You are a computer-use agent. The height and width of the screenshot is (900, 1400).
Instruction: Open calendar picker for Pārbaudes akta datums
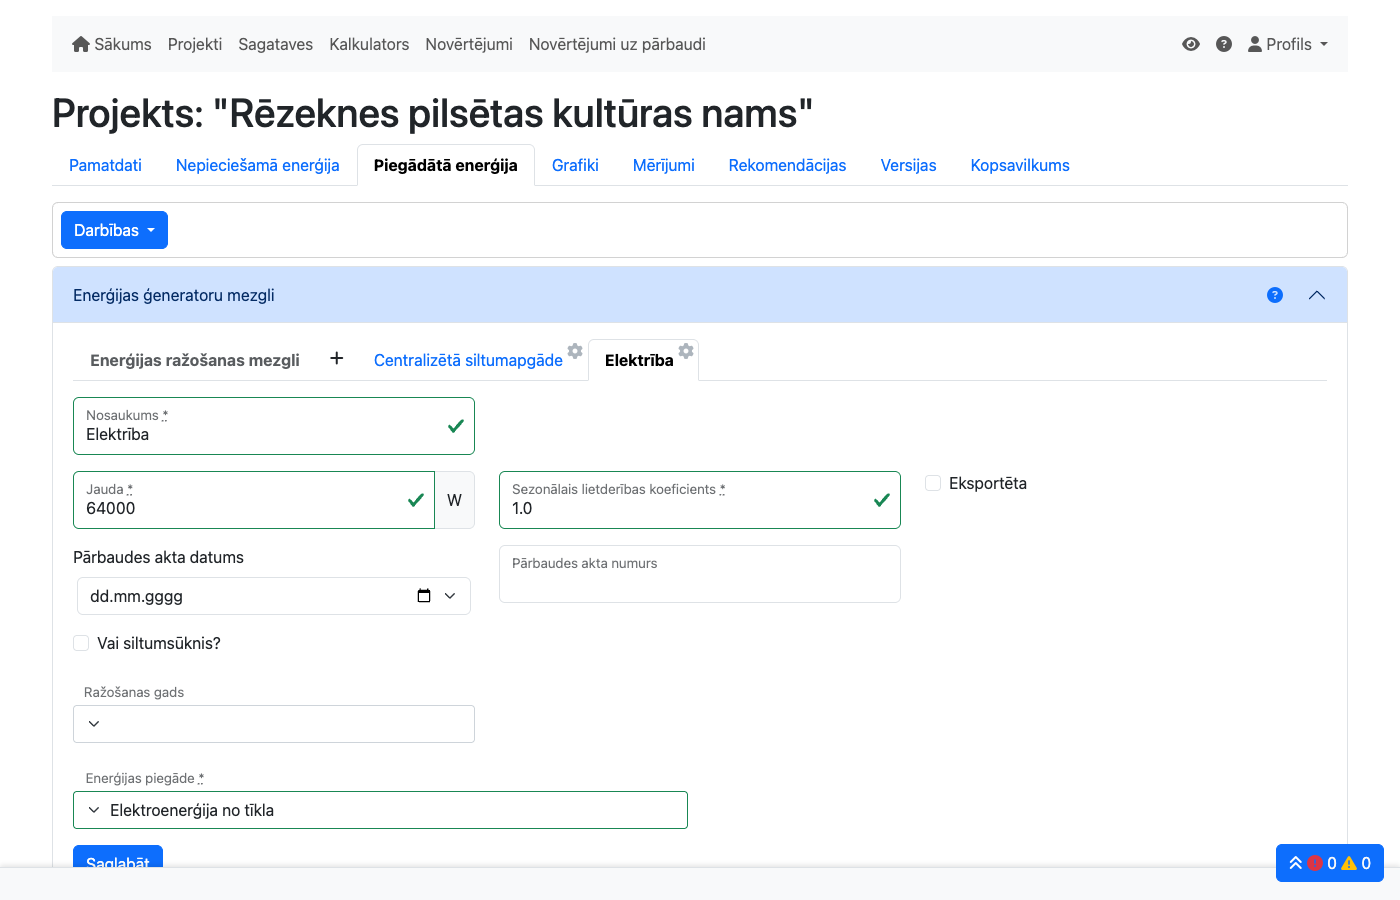424,596
